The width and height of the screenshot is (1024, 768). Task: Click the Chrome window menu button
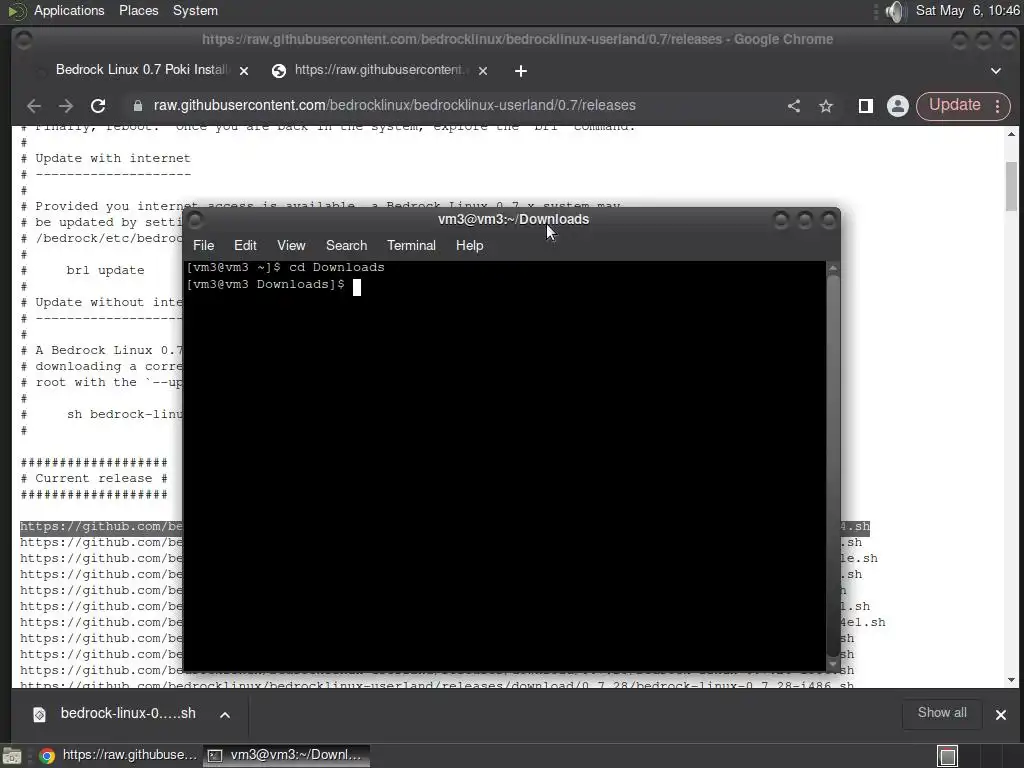(24, 40)
